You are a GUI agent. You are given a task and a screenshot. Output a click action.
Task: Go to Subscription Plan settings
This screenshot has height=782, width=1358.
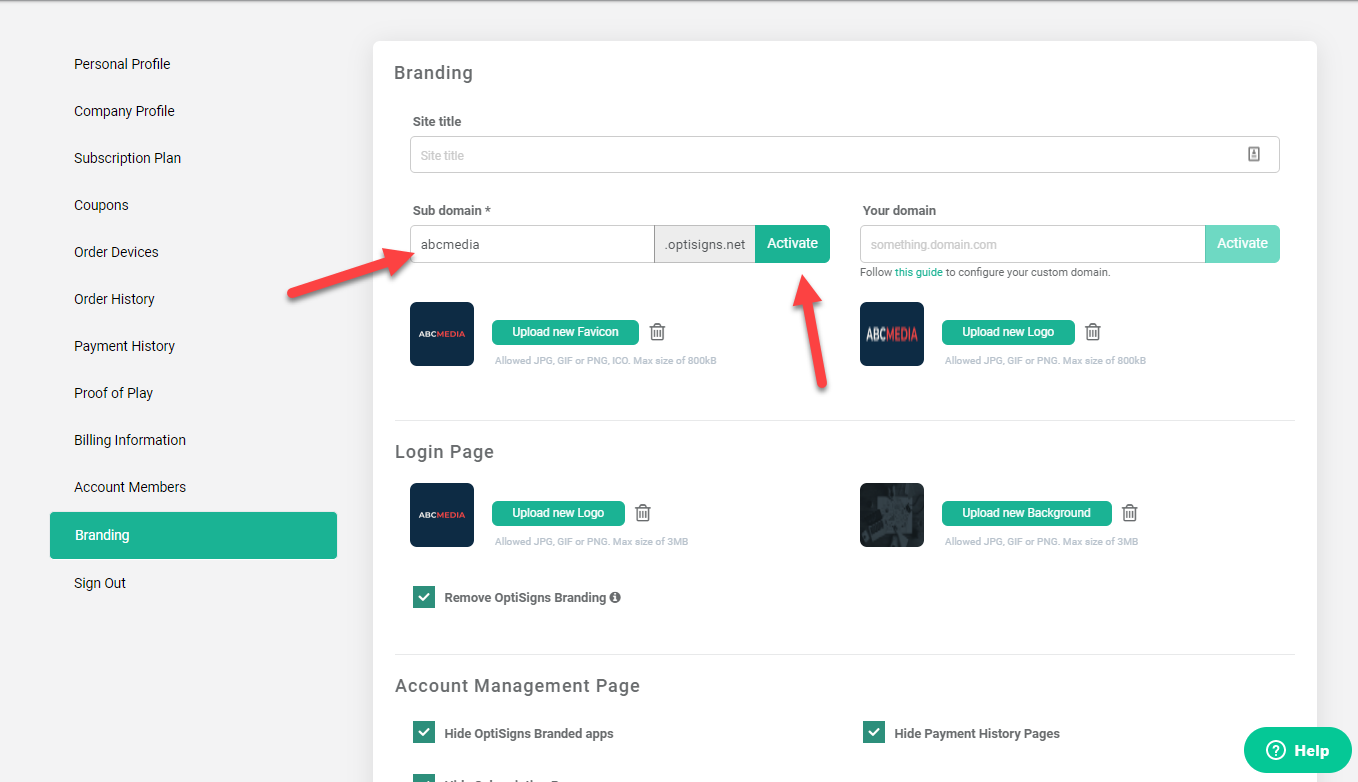pyautogui.click(x=127, y=158)
